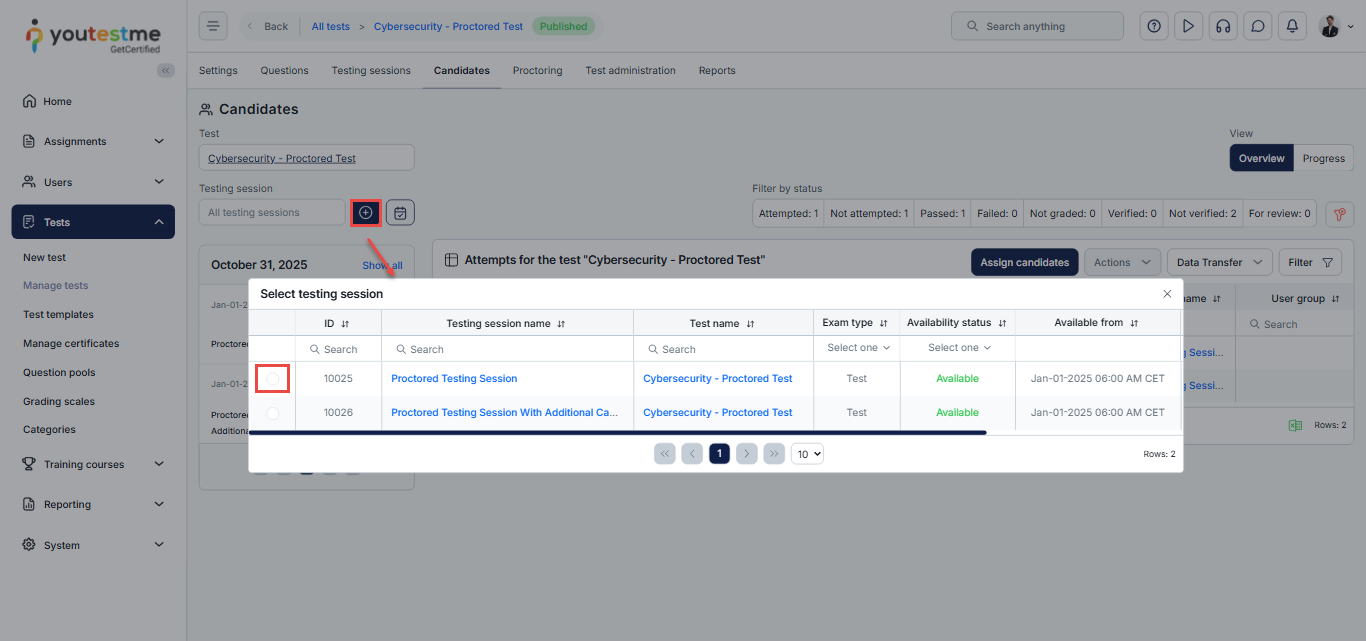Open the Testing sessions tab
The height and width of the screenshot is (641, 1366).
(x=371, y=71)
